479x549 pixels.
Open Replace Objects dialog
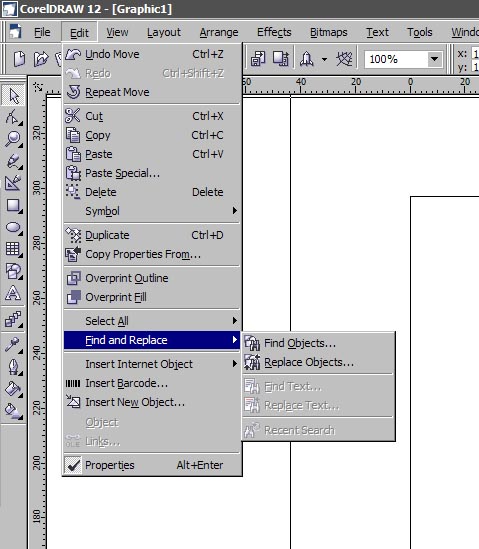[318, 362]
